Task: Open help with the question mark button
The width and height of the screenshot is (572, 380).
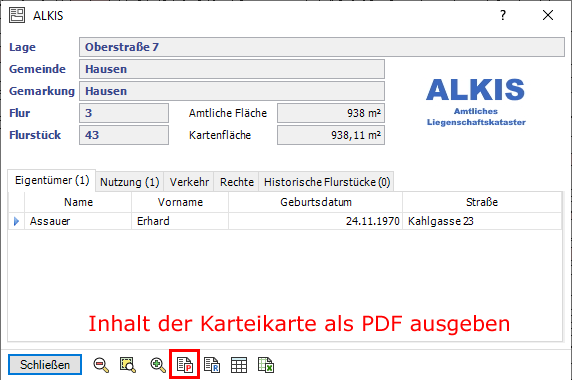Action: coord(503,15)
